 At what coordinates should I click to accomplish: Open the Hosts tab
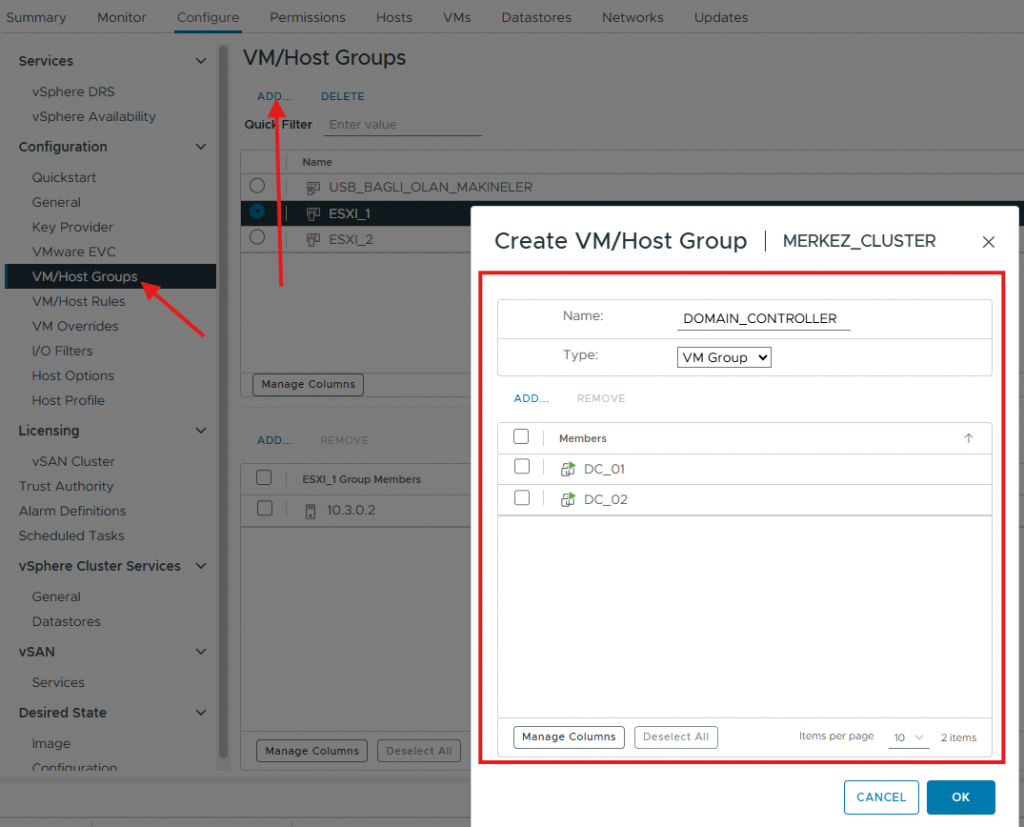pyautogui.click(x=394, y=18)
